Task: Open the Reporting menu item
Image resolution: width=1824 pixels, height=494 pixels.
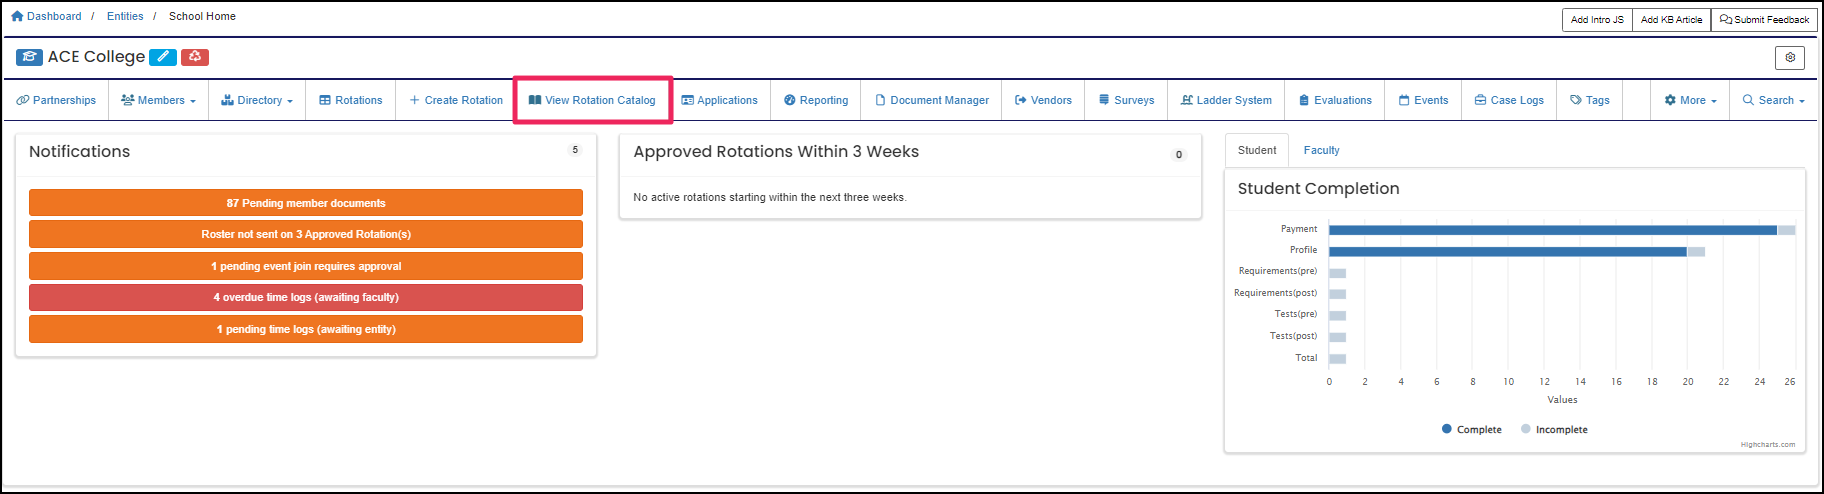Action: [x=816, y=100]
